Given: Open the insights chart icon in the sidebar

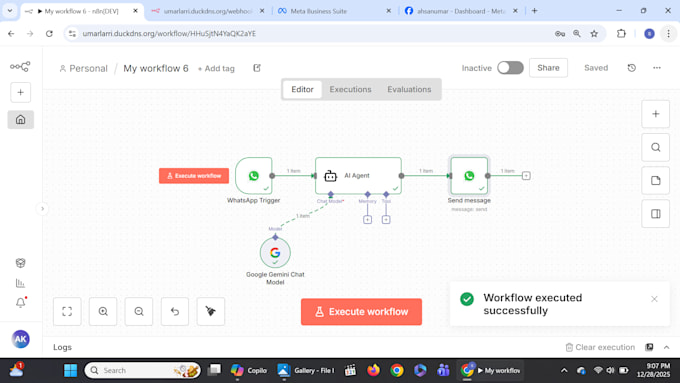Looking at the screenshot, I should (20, 283).
